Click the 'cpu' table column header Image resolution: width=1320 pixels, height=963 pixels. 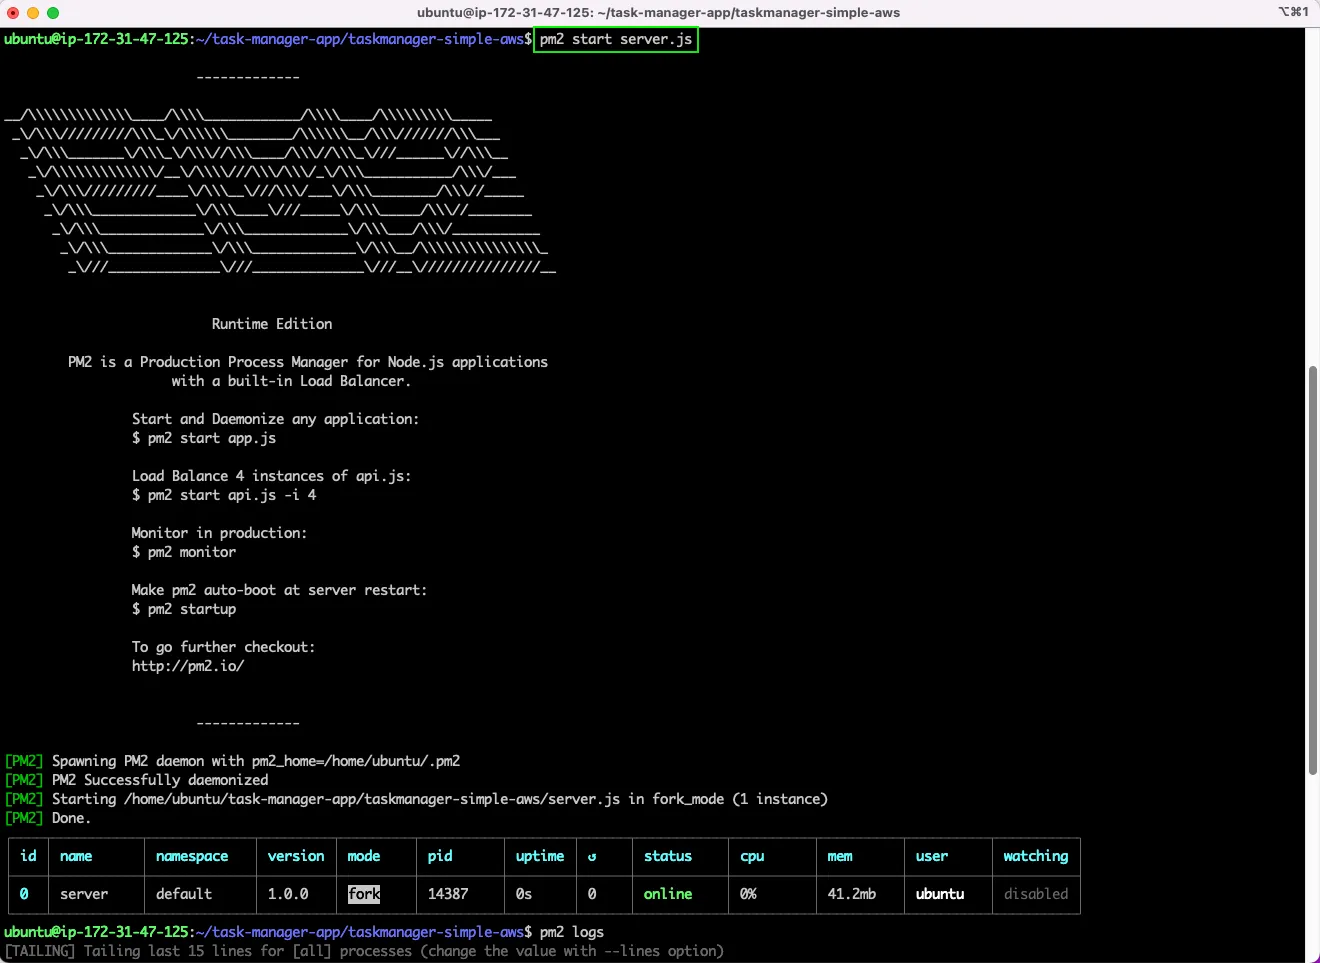pyautogui.click(x=752, y=856)
